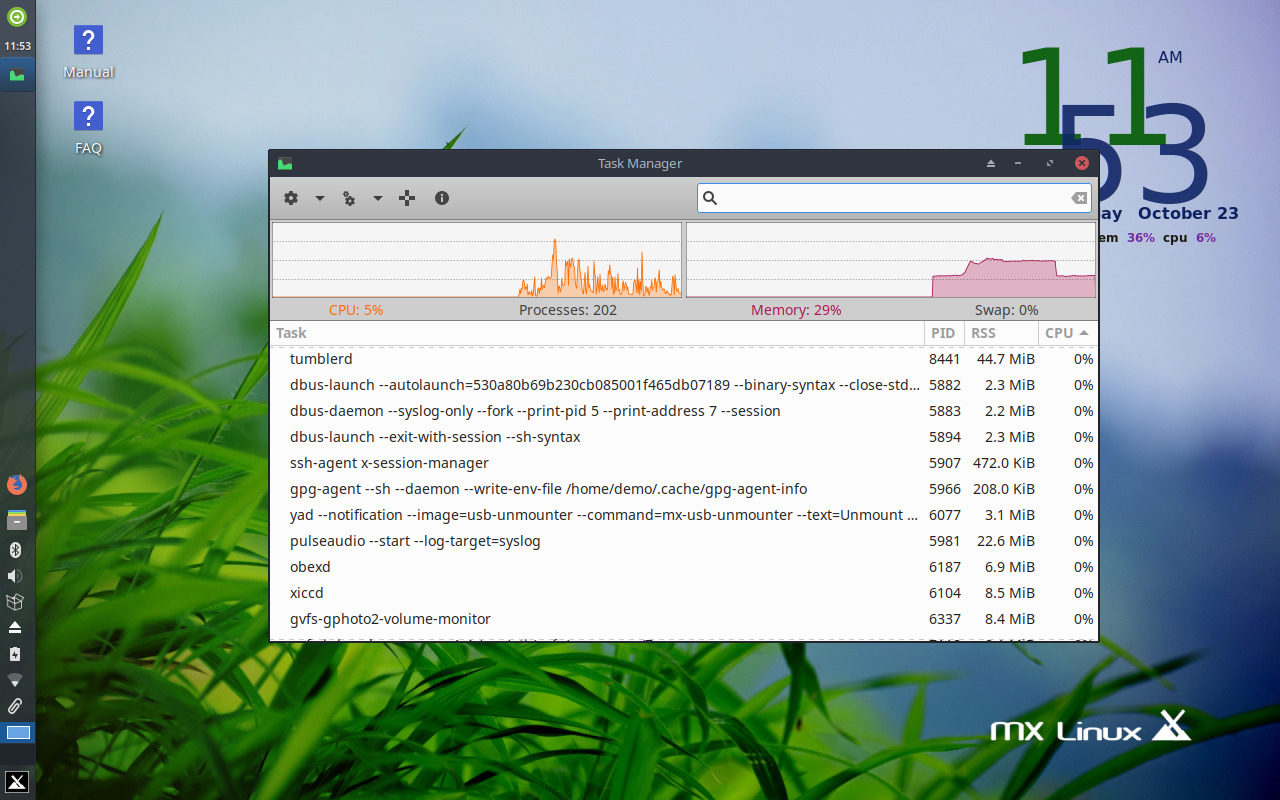
Task: Click the About info icon in toolbar
Action: [441, 198]
